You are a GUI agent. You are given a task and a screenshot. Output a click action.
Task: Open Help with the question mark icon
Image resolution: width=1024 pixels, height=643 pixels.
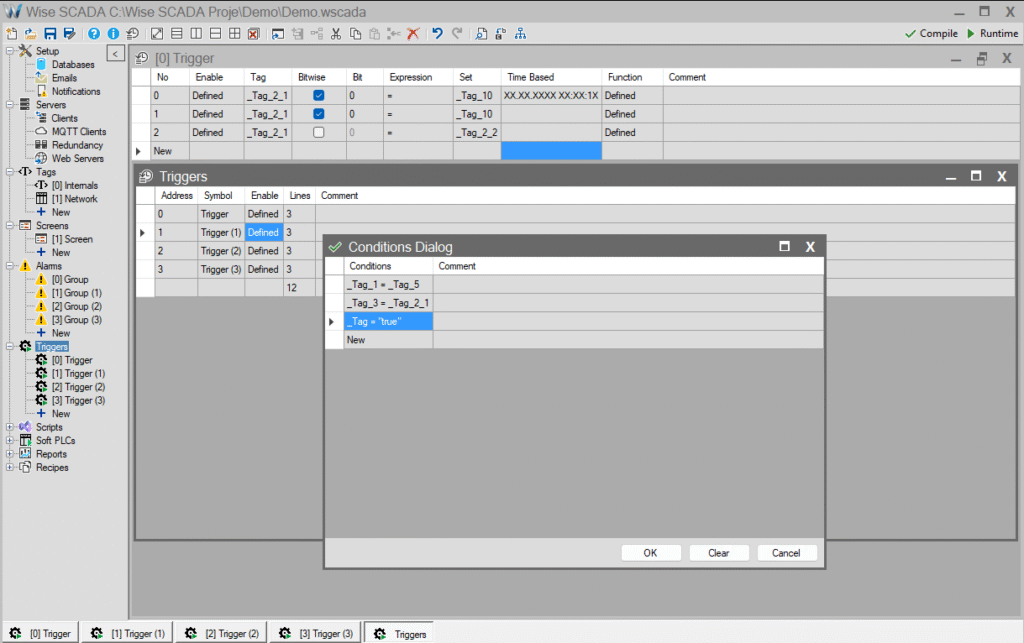pyautogui.click(x=93, y=33)
